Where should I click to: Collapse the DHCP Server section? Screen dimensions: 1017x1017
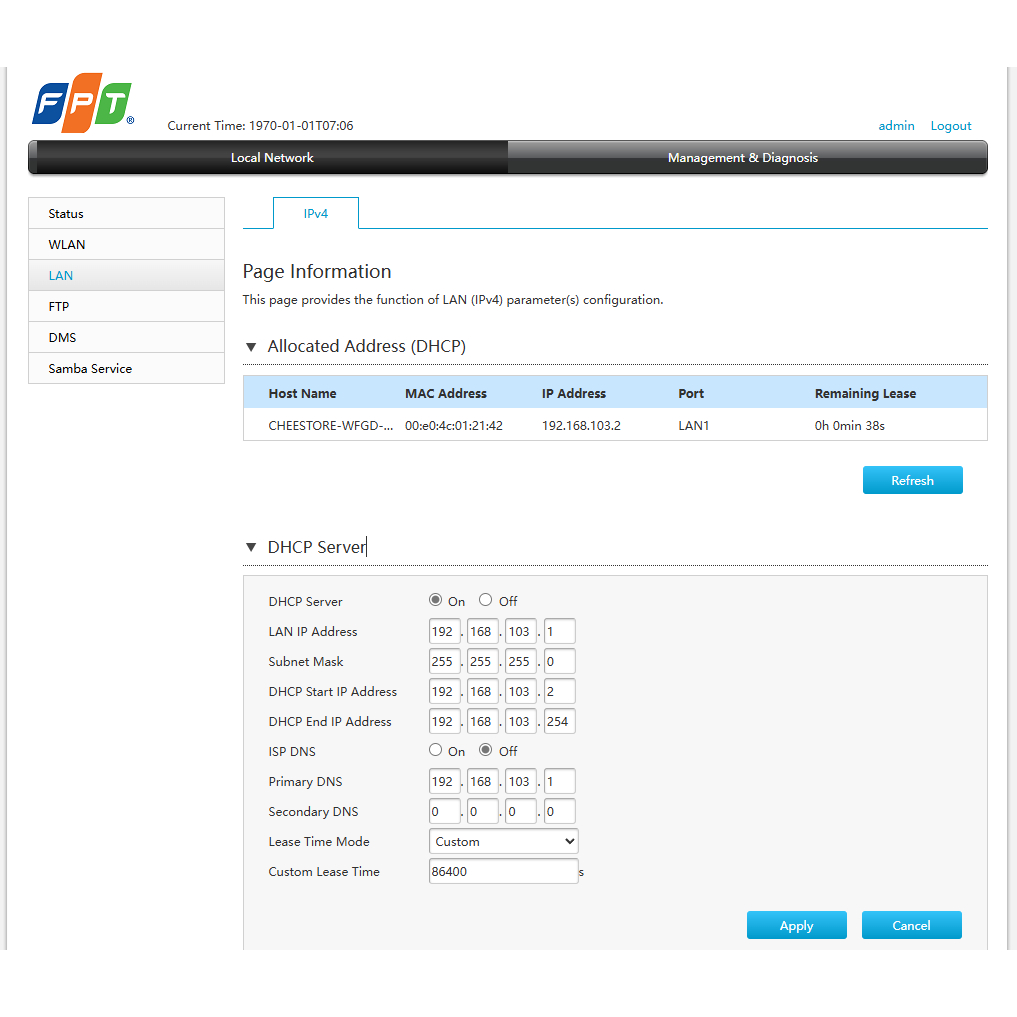coord(251,548)
